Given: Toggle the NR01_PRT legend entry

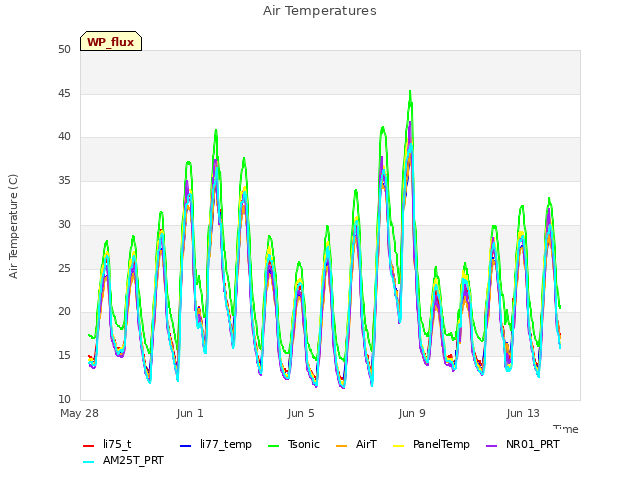Looking at the screenshot, I should pyautogui.click(x=522, y=444).
